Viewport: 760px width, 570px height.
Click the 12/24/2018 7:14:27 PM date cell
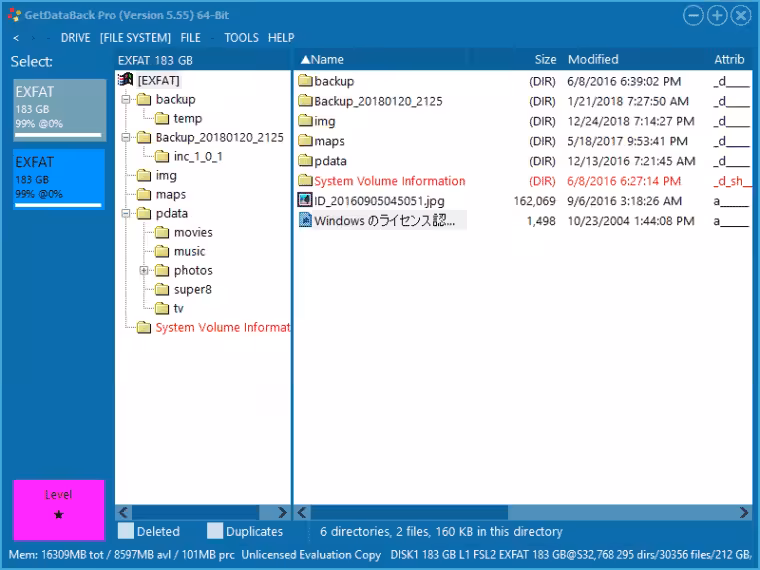coord(631,121)
